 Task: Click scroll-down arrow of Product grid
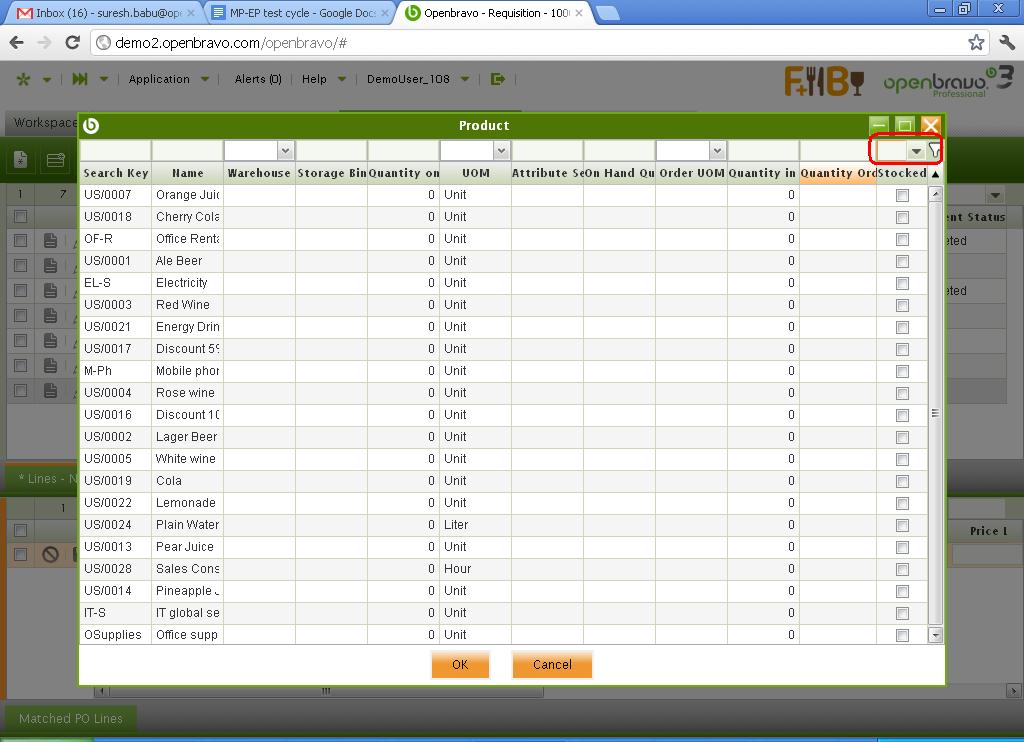coord(935,635)
